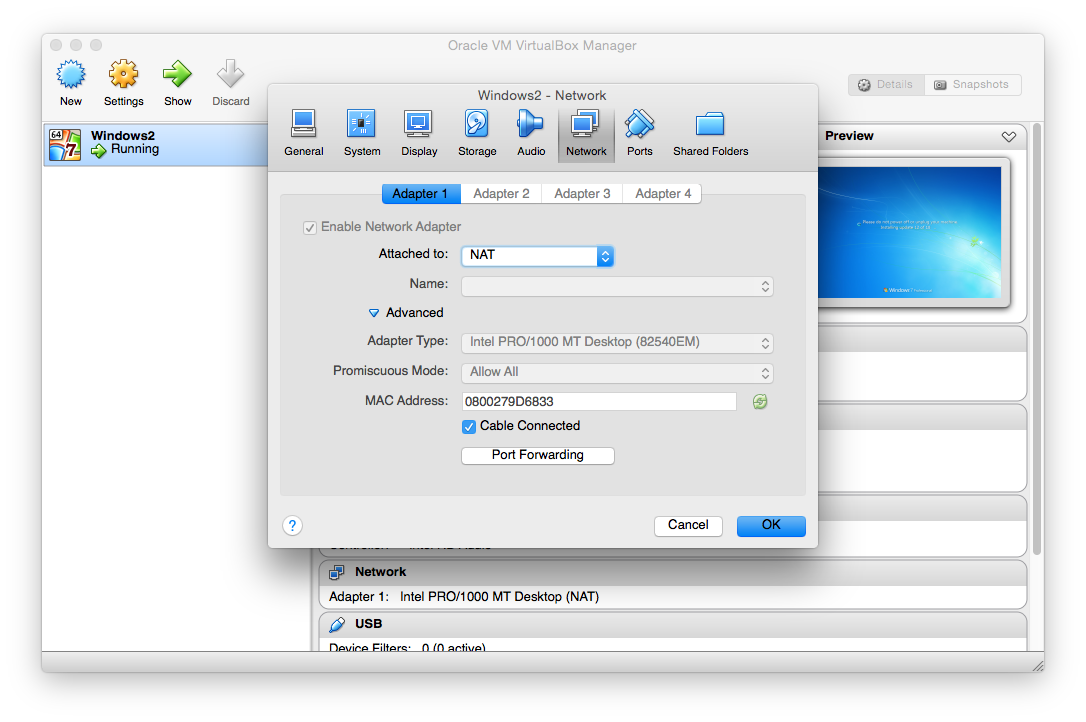Switch to the Adapter 2 tab
The width and height of the screenshot is (1086, 722).
click(501, 194)
